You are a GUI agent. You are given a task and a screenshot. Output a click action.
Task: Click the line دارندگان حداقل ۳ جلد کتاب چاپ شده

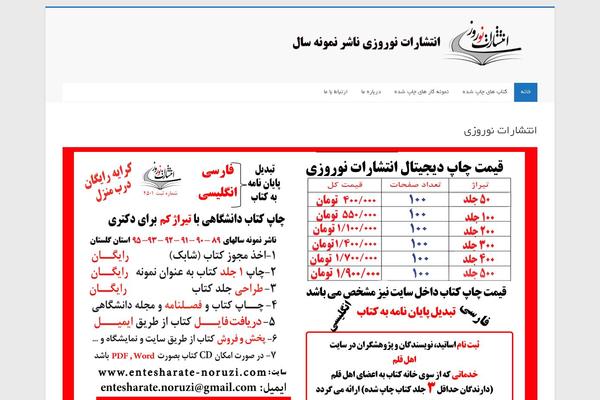pos(404,389)
